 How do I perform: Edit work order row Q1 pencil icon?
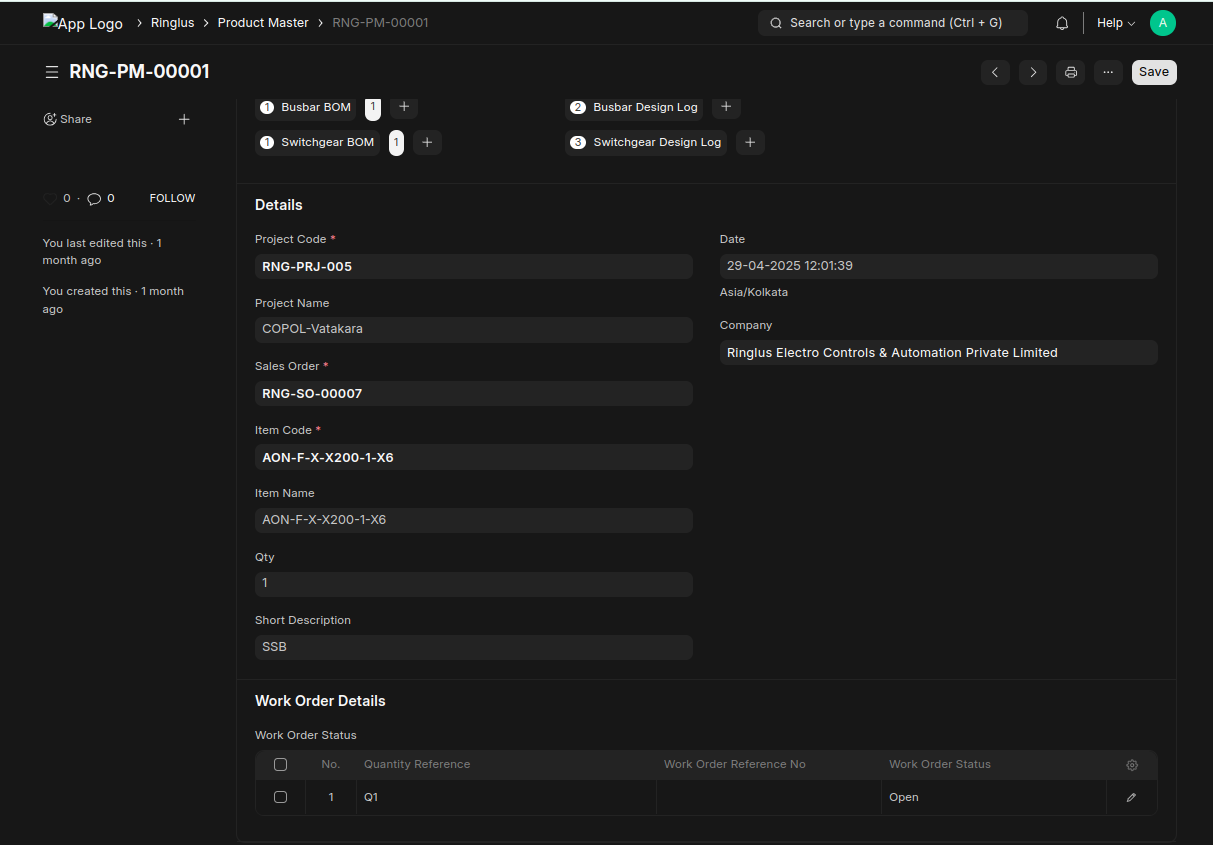point(1131,797)
